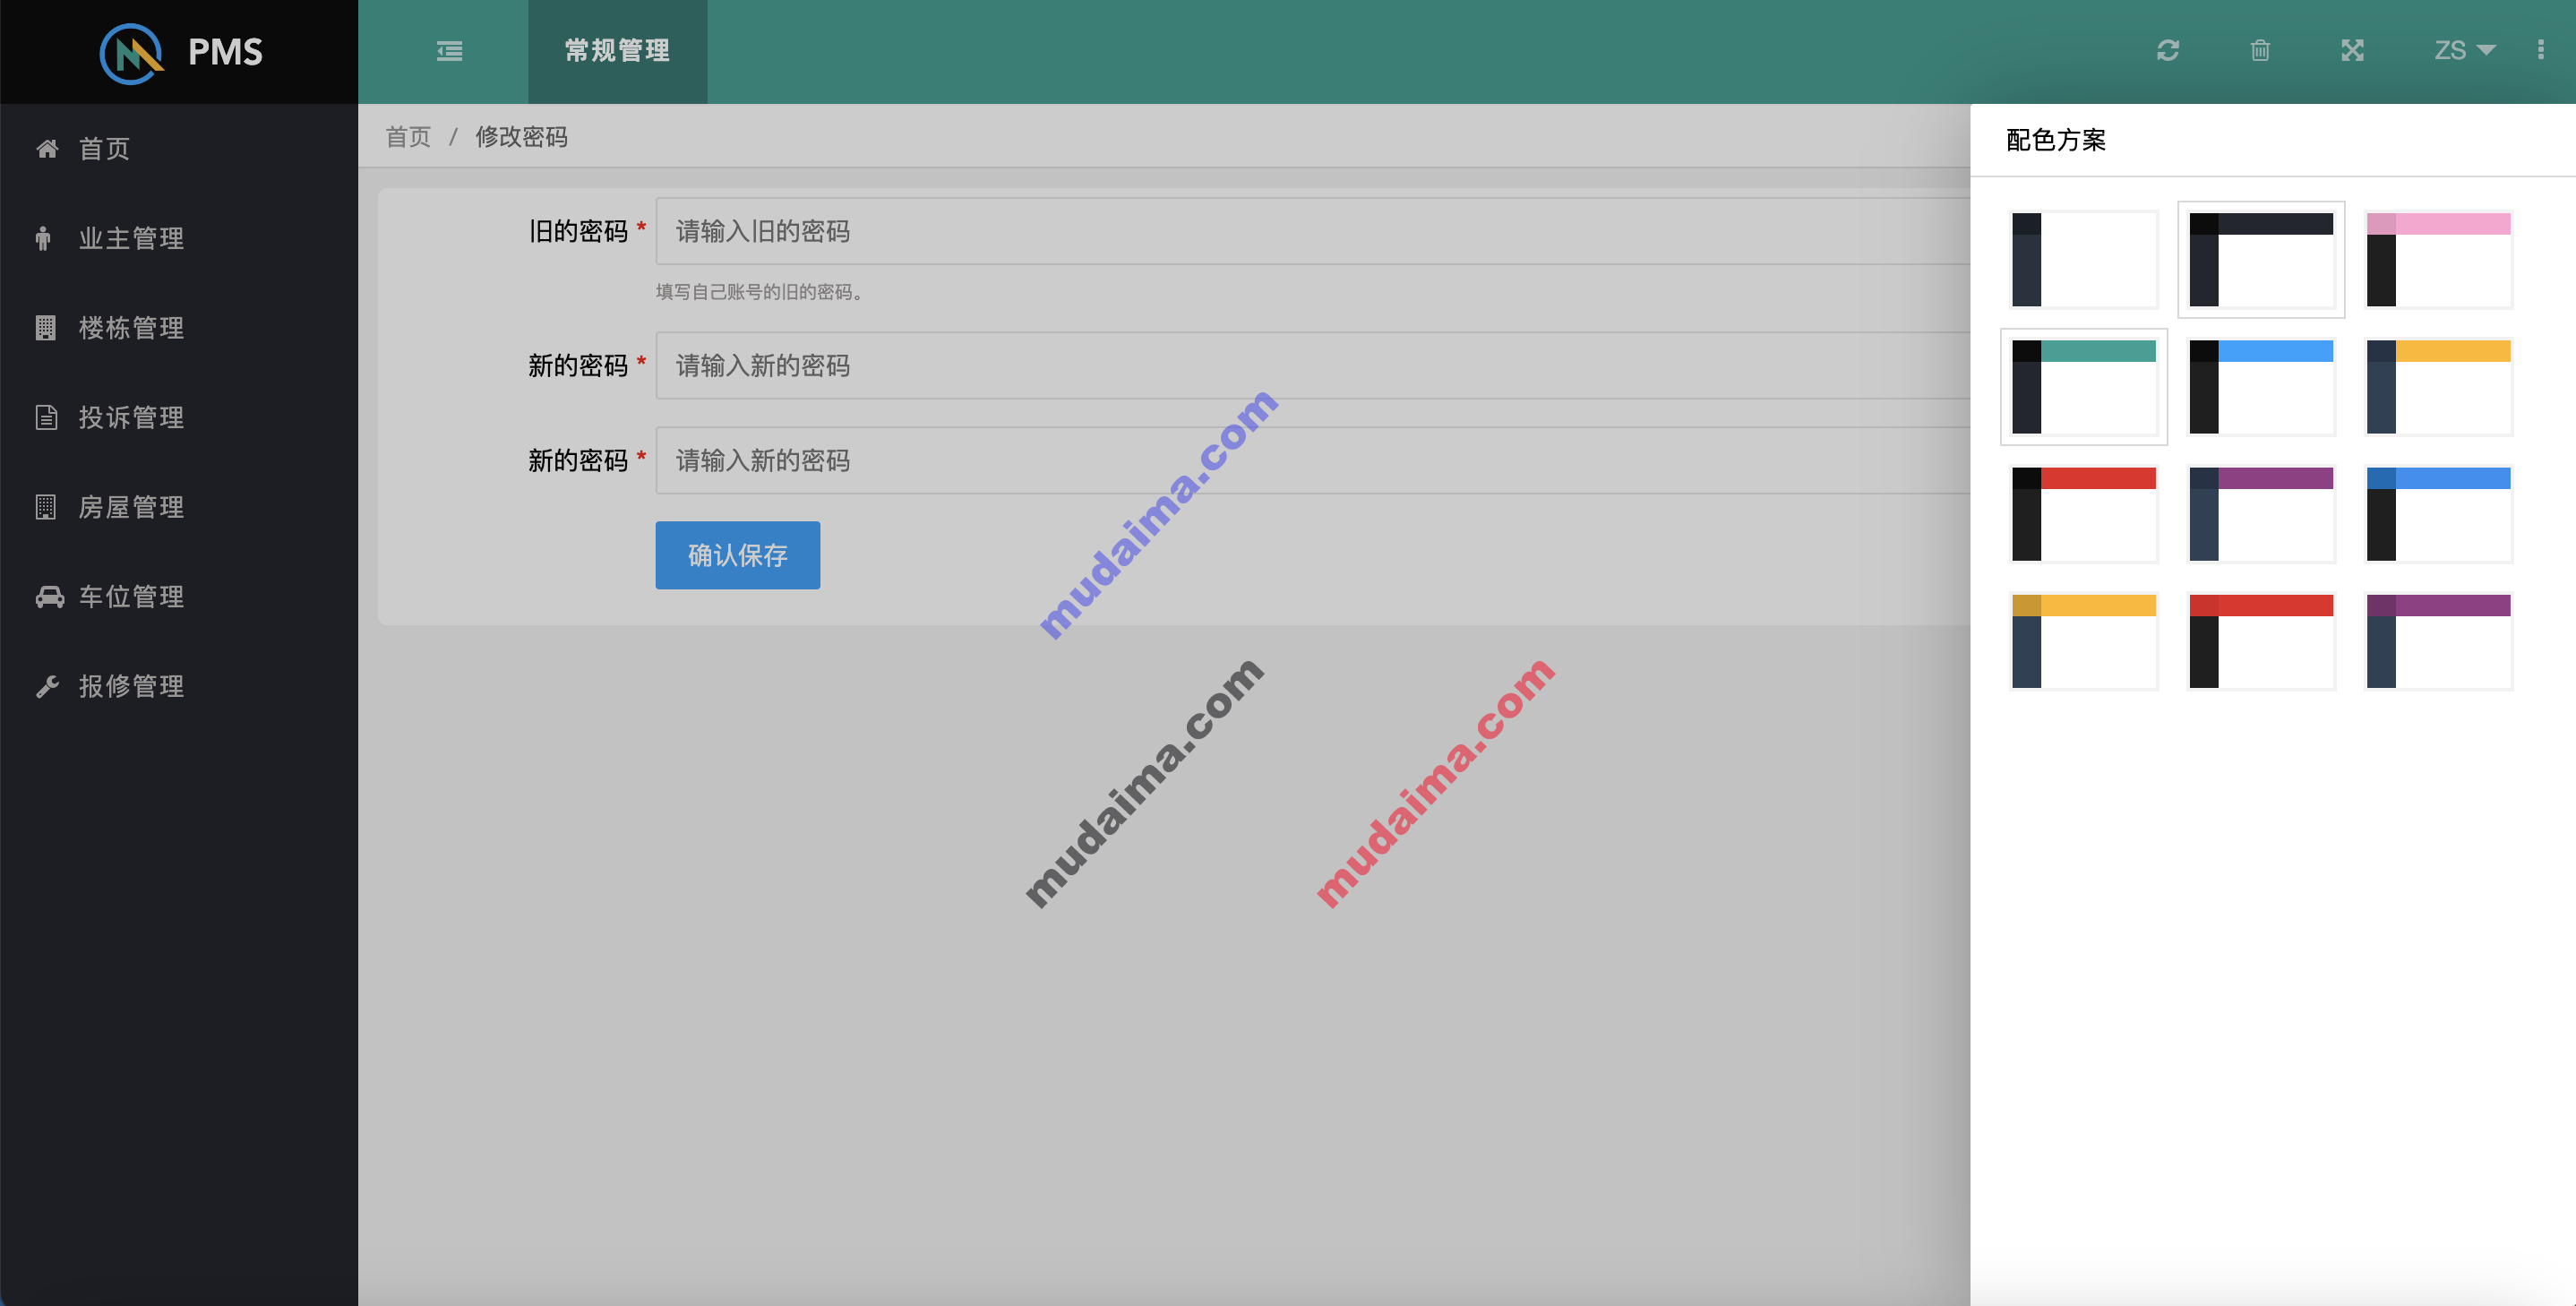2576x1306 pixels.
Task: Click the document icon beside 投诉管理
Action: 46,417
